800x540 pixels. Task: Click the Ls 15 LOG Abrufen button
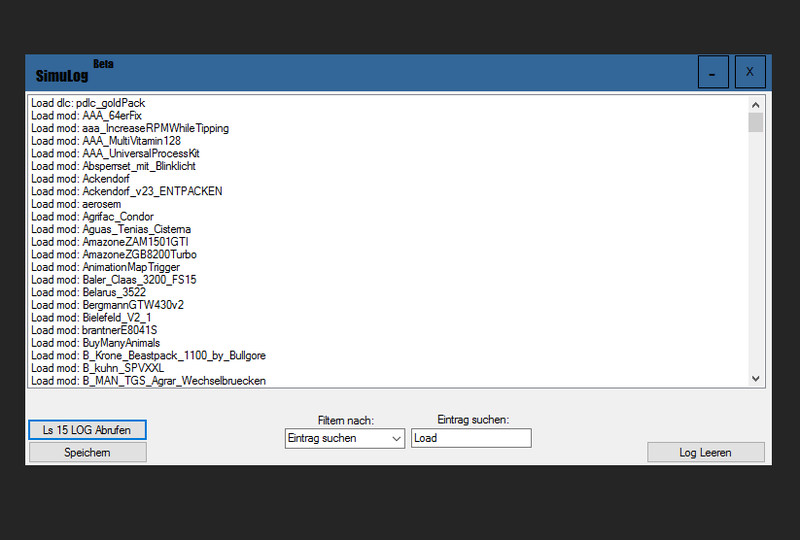pos(87,430)
